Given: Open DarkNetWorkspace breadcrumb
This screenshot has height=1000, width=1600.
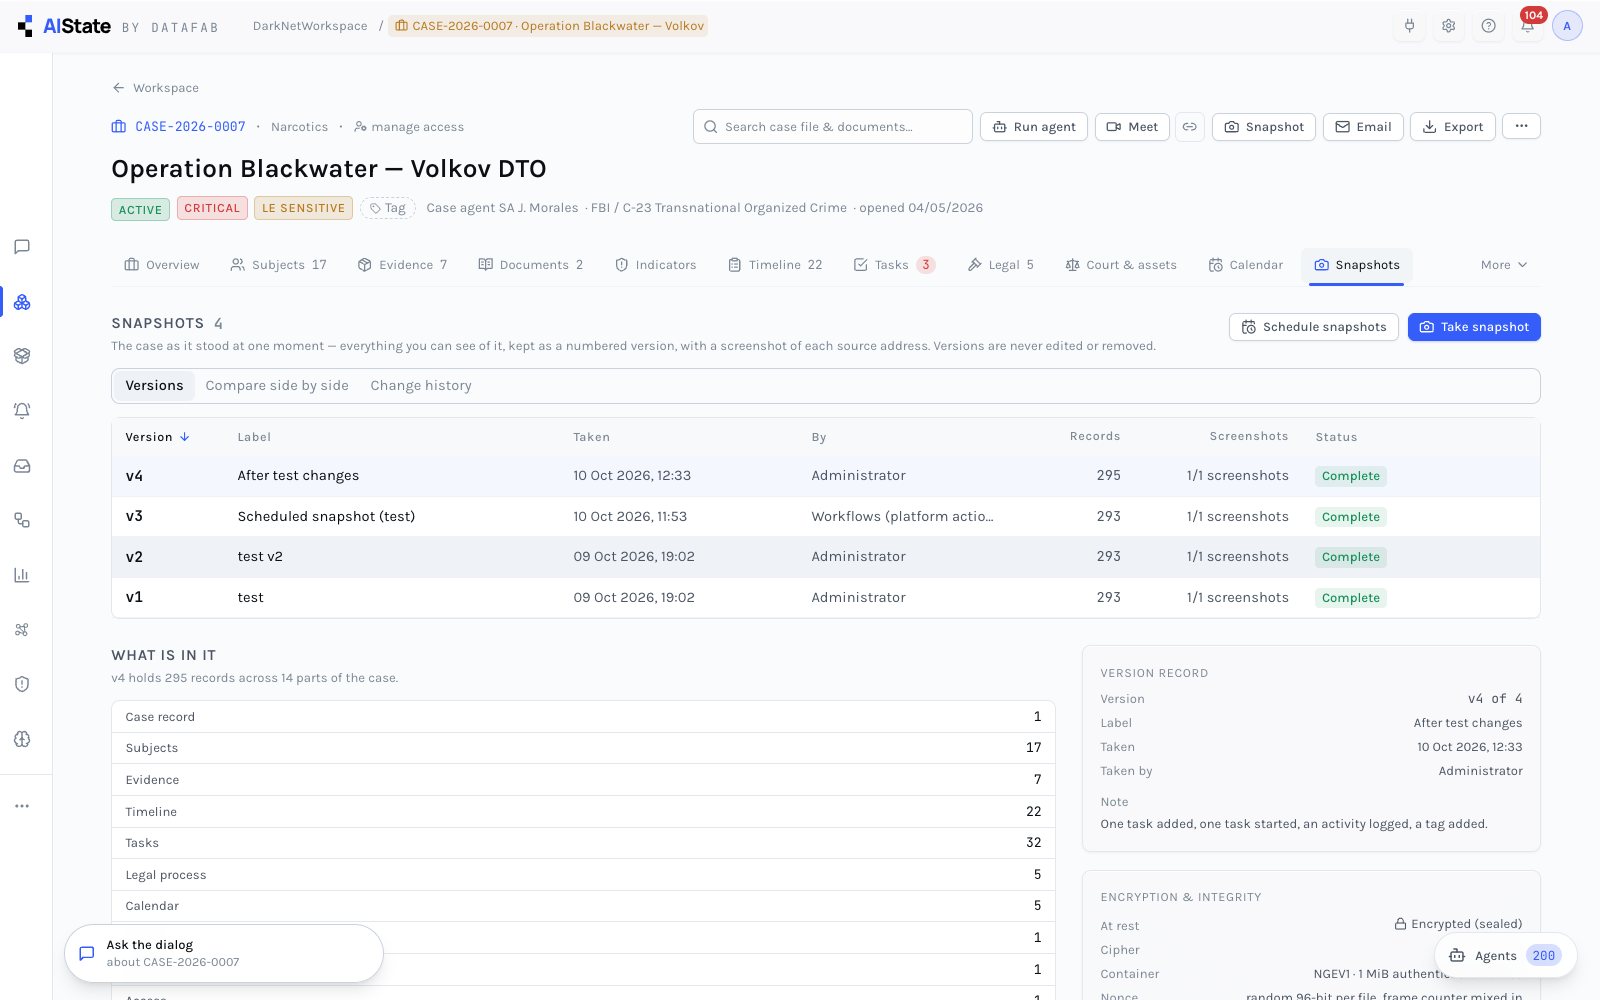Looking at the screenshot, I should click(x=310, y=26).
